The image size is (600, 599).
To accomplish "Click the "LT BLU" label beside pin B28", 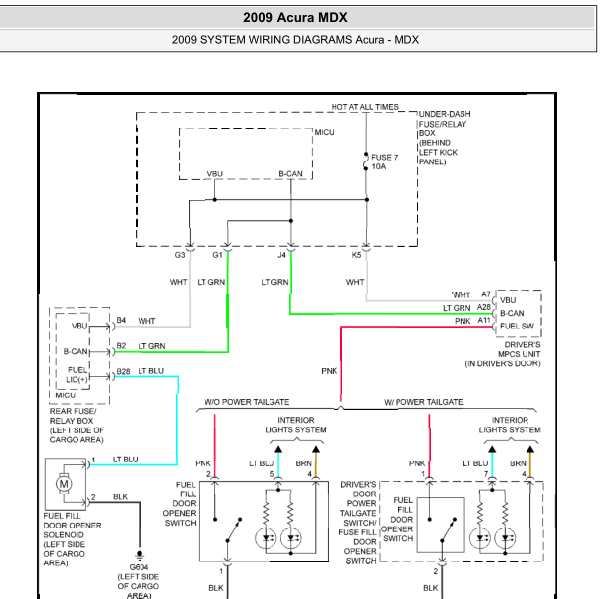I will click(x=151, y=371).
